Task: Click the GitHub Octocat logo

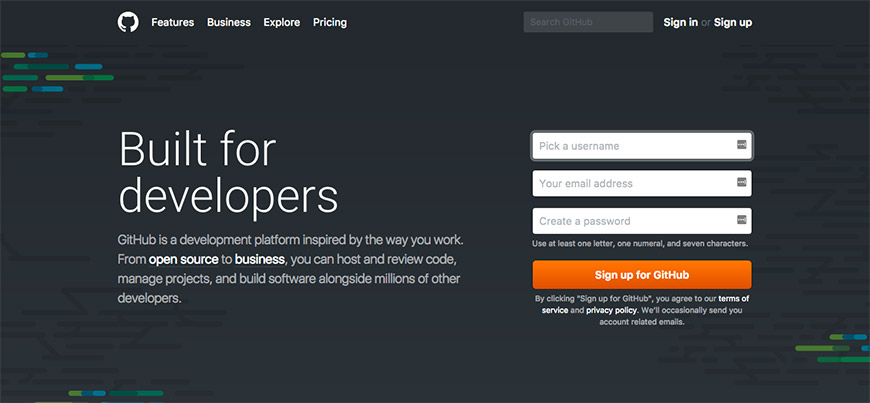Action: 128,22
